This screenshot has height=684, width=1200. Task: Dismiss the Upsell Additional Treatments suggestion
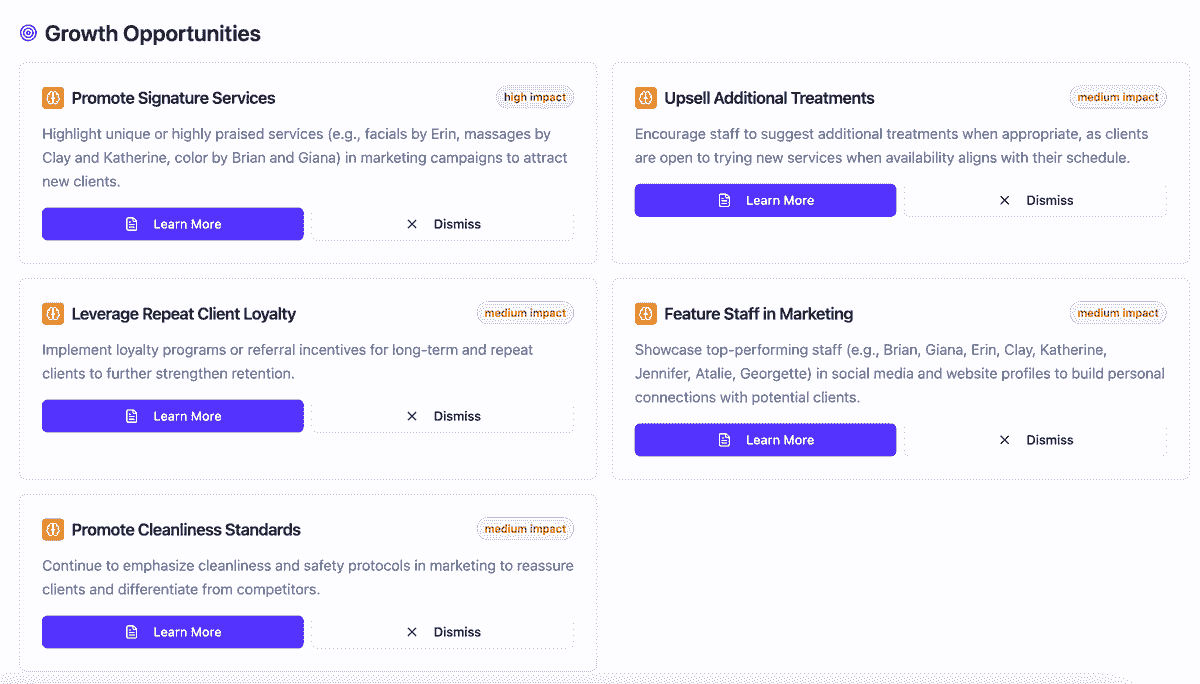(1036, 200)
